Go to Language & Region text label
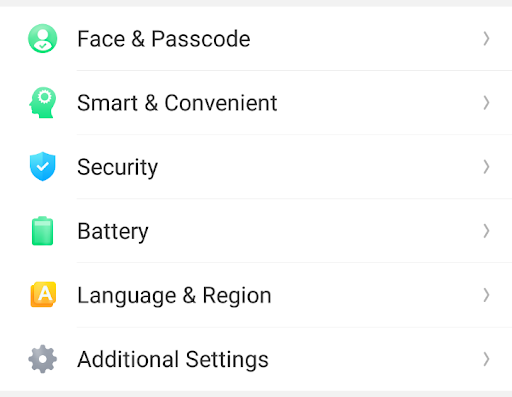This screenshot has height=397, width=512. (174, 296)
